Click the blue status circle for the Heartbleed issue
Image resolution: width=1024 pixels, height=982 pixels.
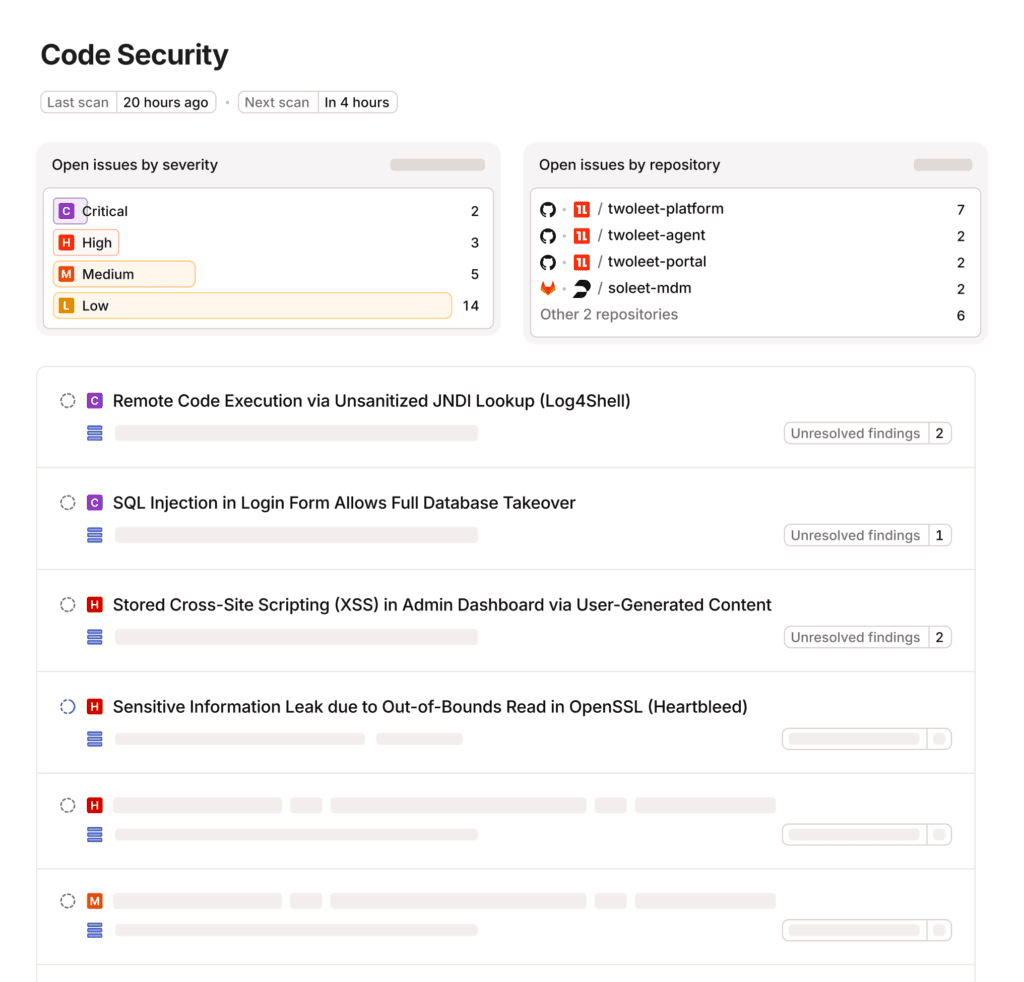[68, 706]
